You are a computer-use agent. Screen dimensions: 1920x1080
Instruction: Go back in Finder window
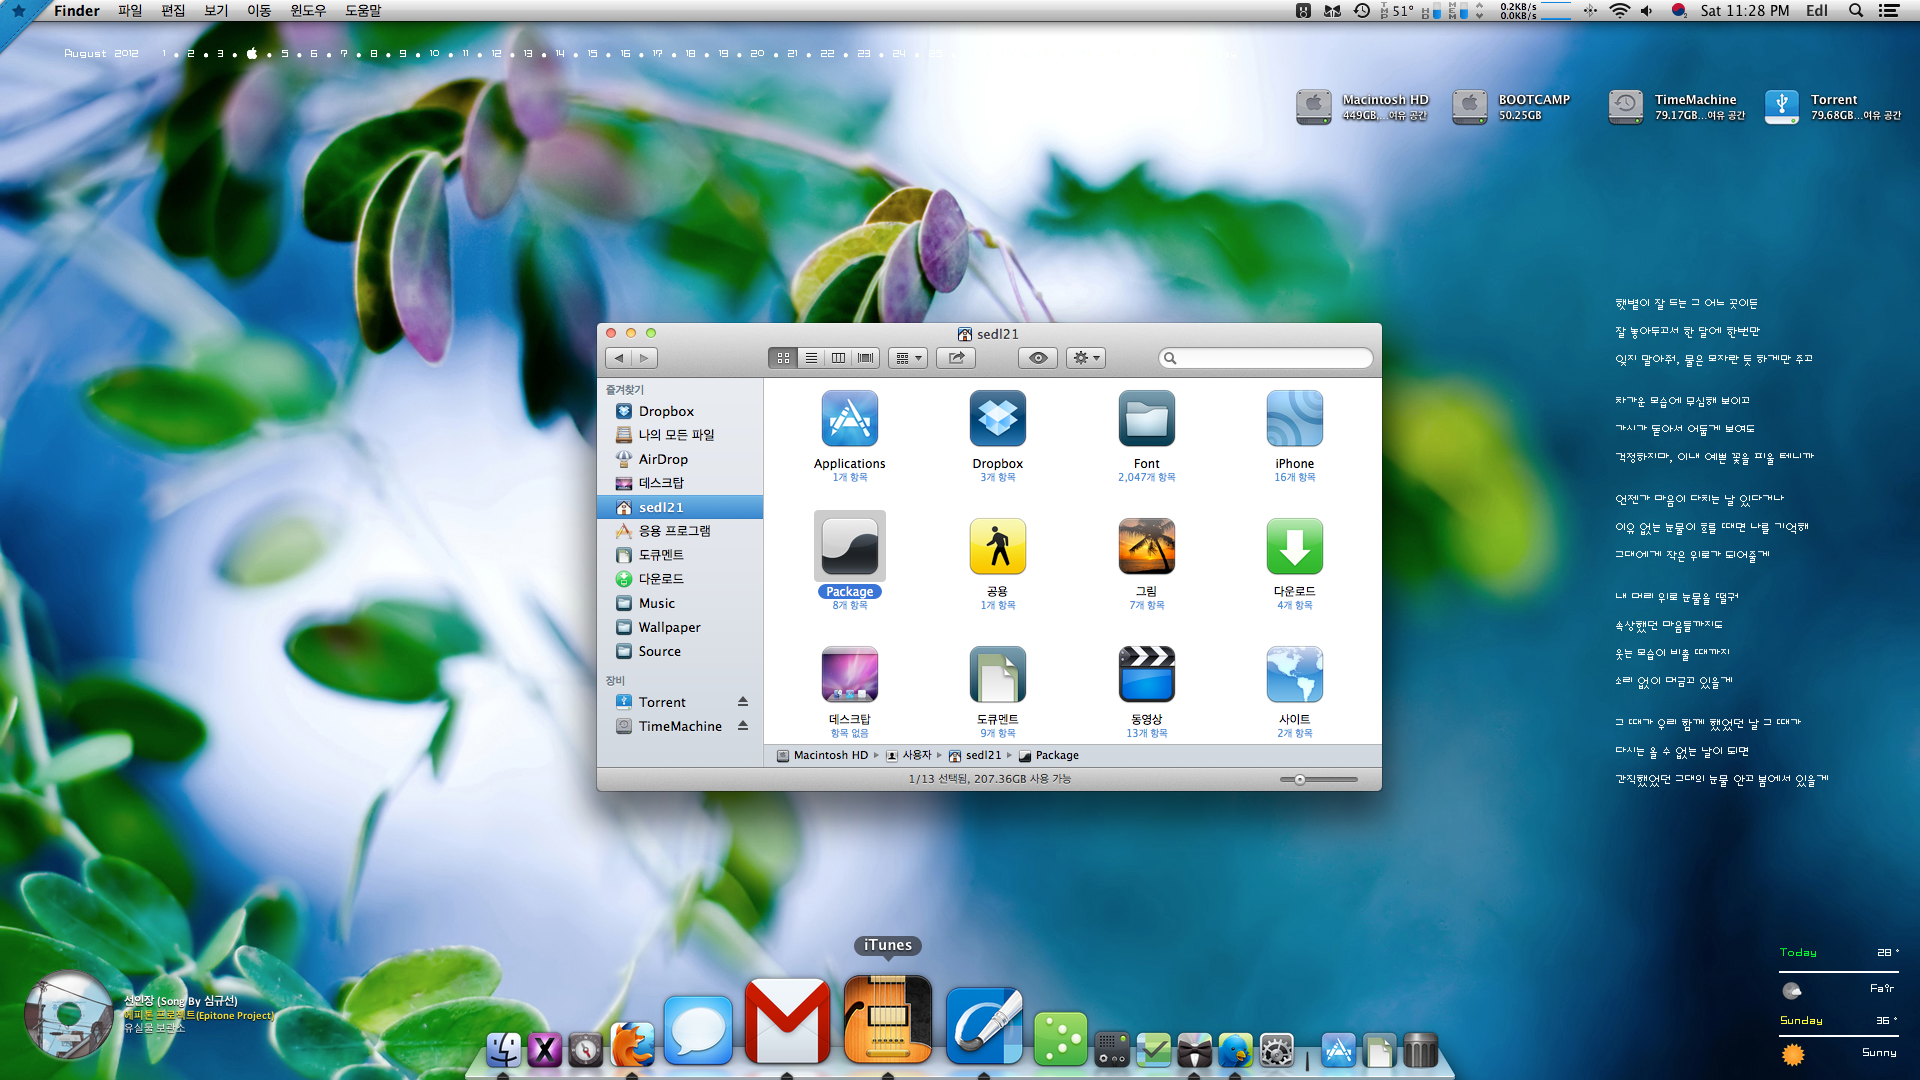(618, 358)
